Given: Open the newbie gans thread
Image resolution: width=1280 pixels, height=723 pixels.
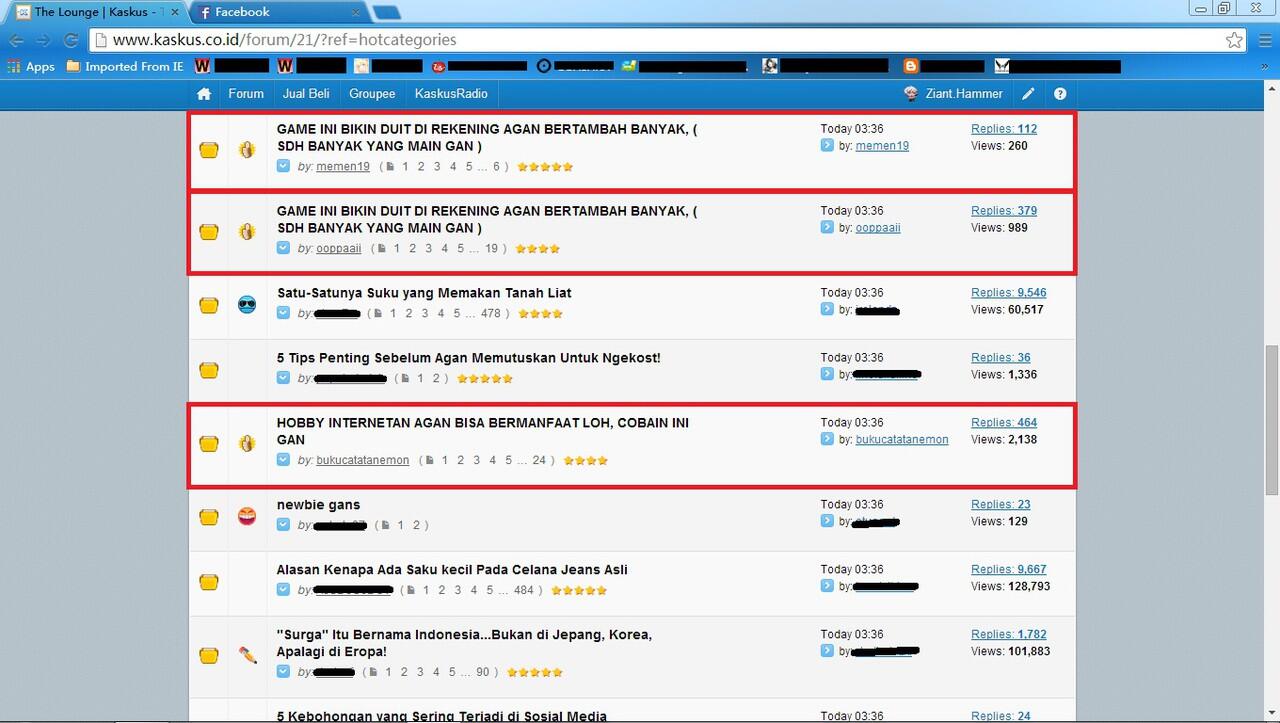Looking at the screenshot, I should (318, 505).
